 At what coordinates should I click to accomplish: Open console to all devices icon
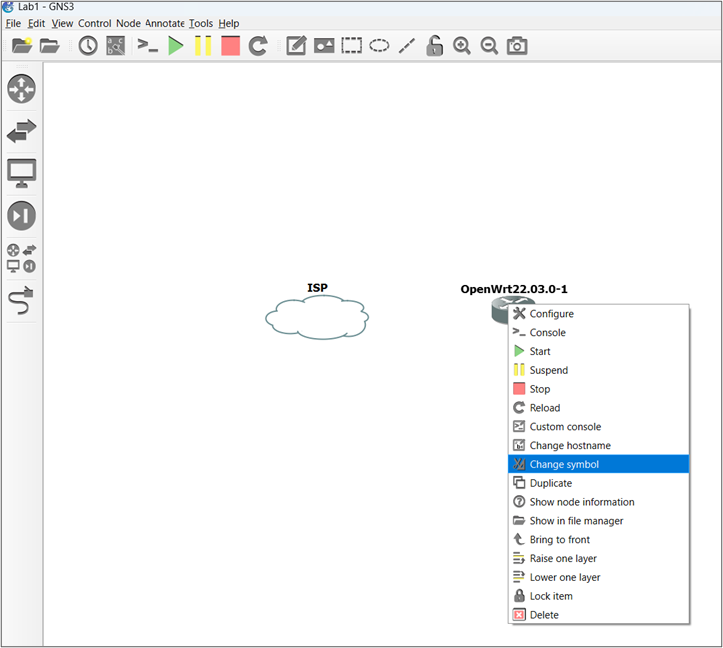point(148,45)
